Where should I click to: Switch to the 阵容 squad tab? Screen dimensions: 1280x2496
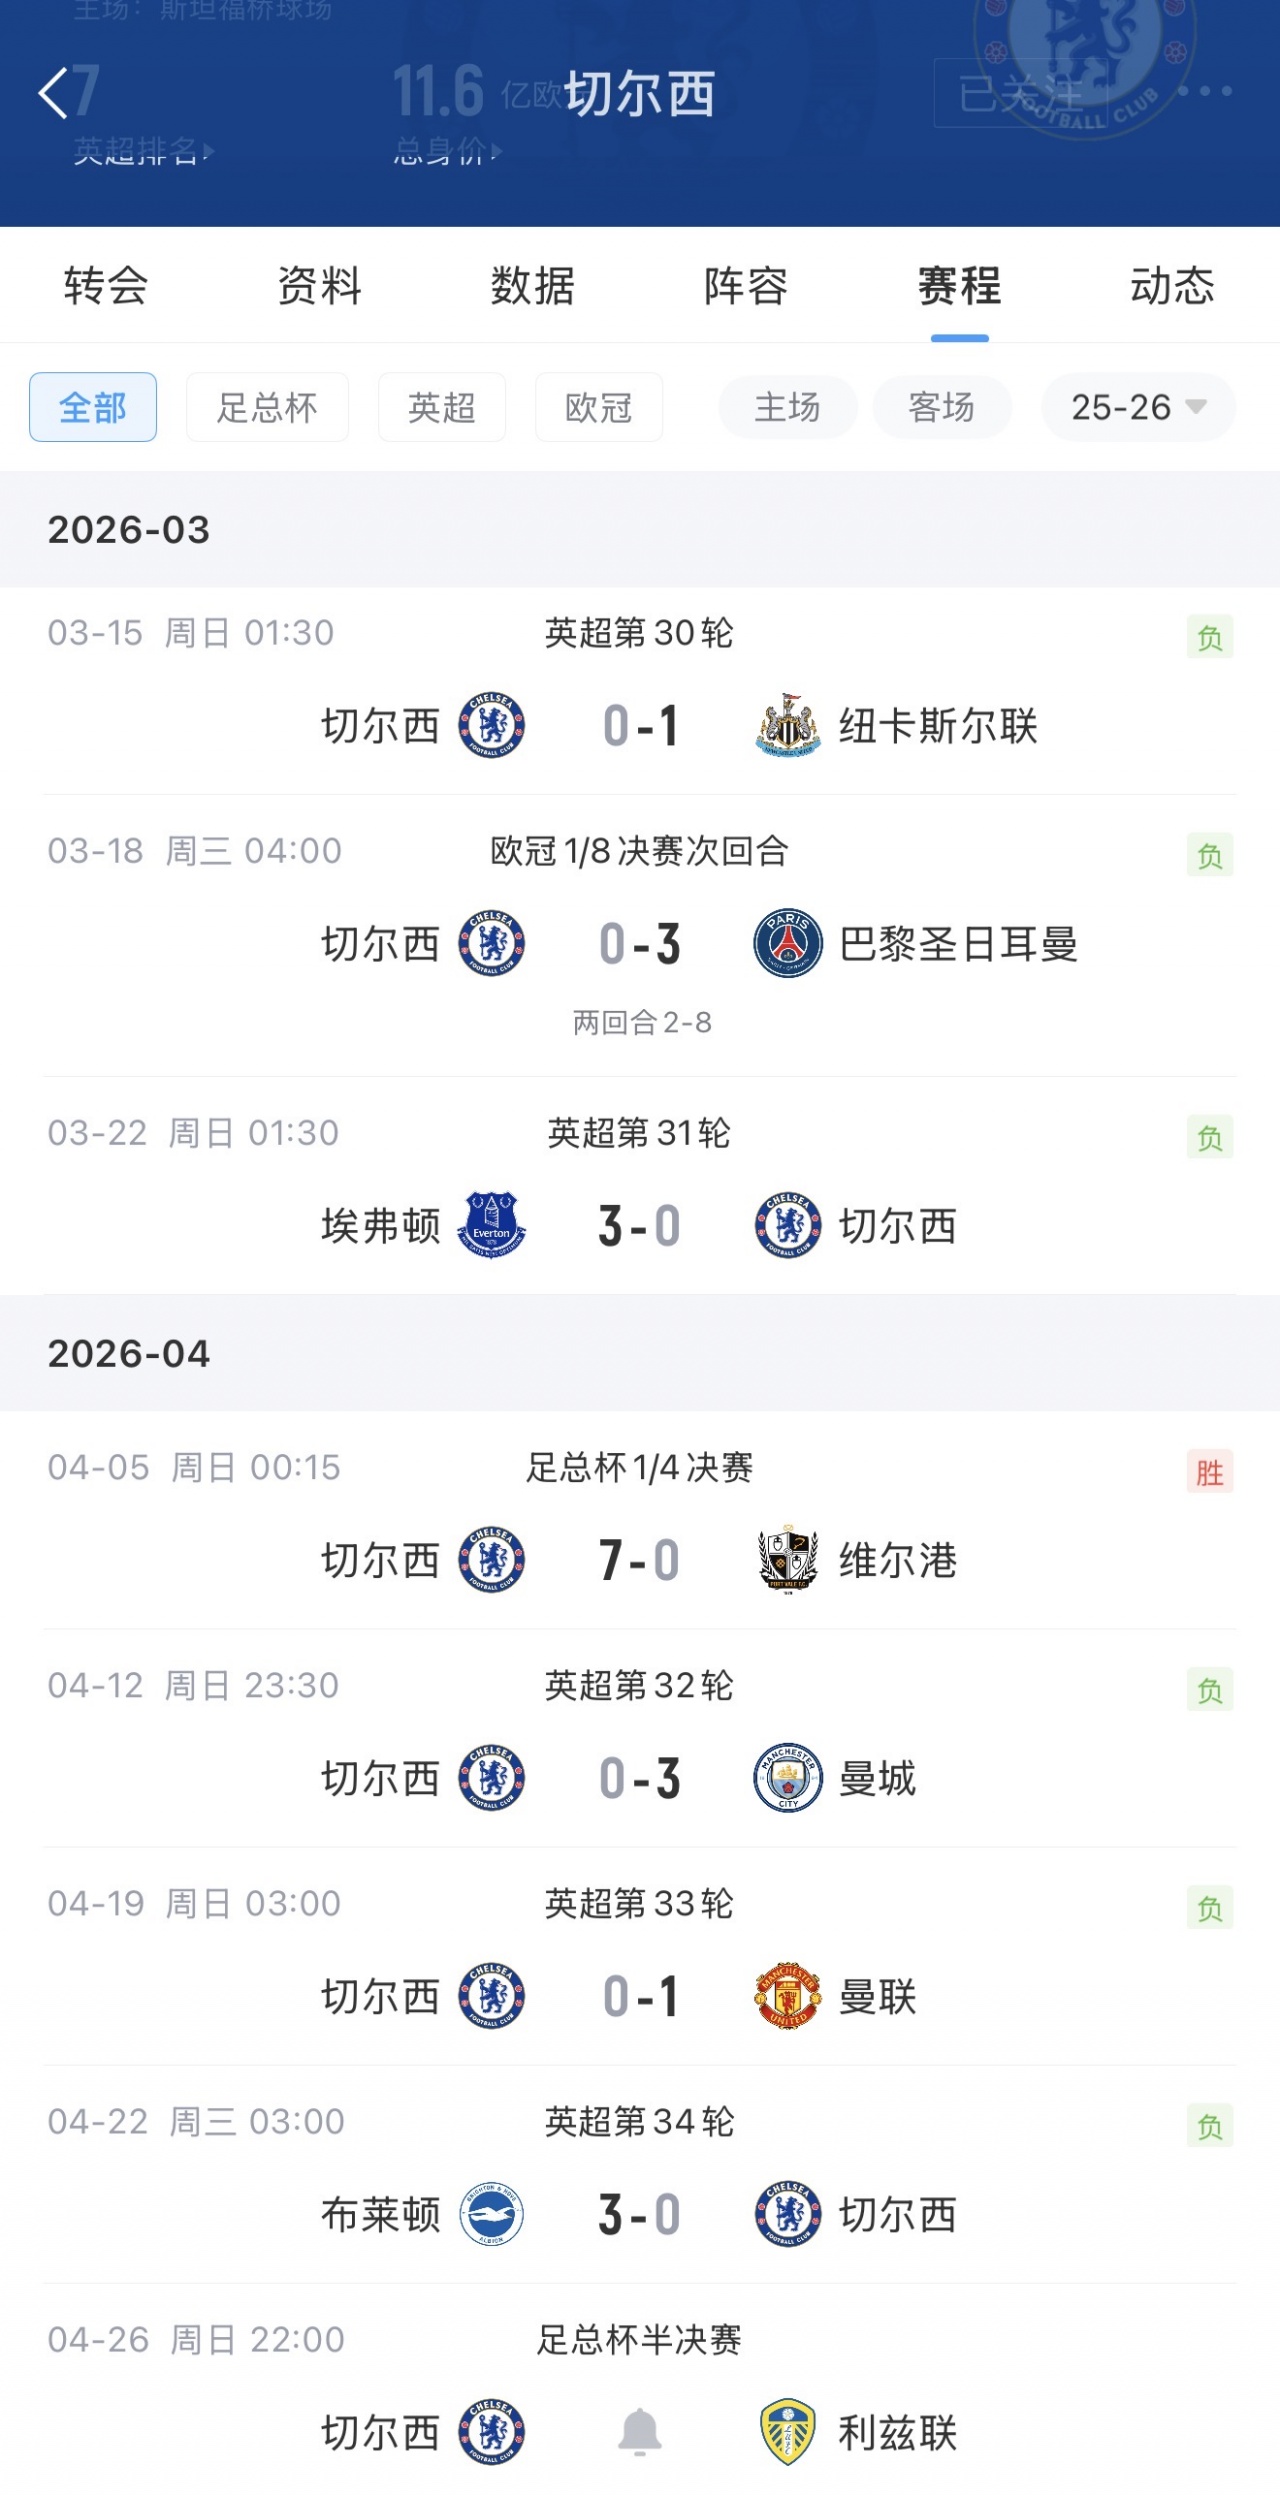(746, 286)
